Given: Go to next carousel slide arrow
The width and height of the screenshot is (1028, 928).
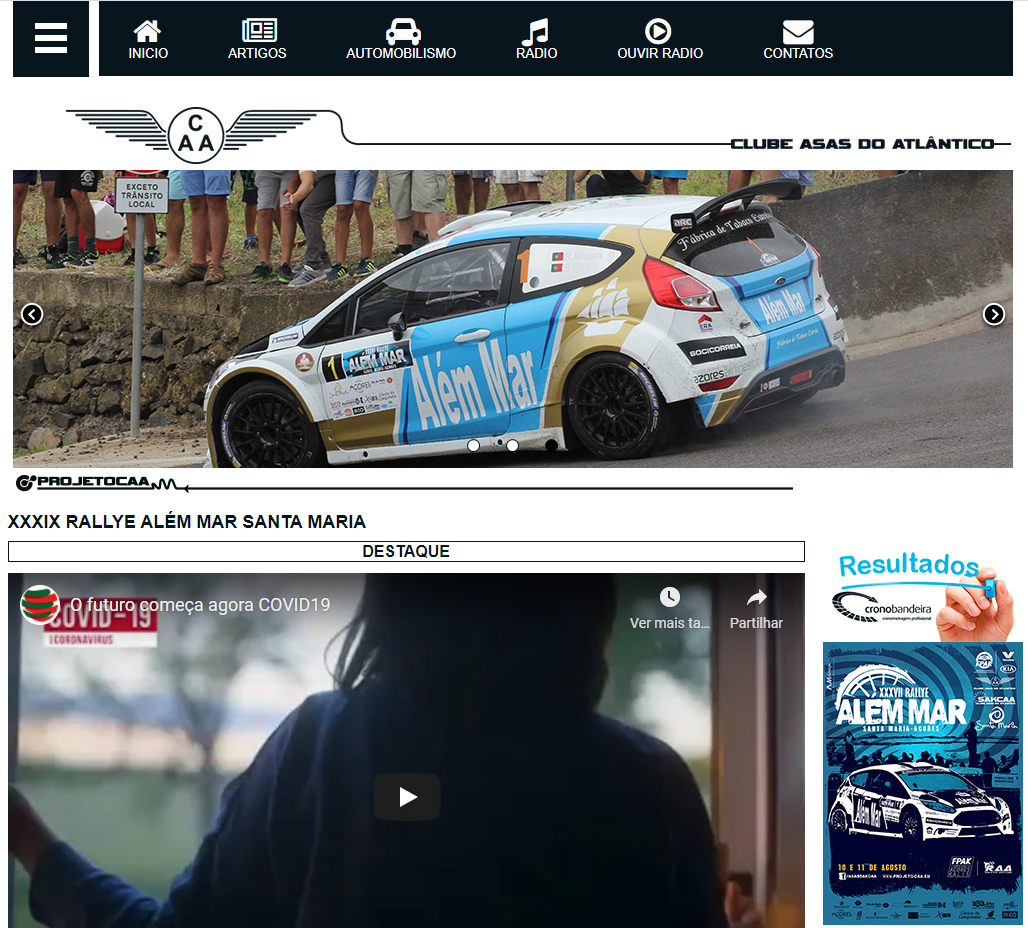Looking at the screenshot, I should 994,315.
